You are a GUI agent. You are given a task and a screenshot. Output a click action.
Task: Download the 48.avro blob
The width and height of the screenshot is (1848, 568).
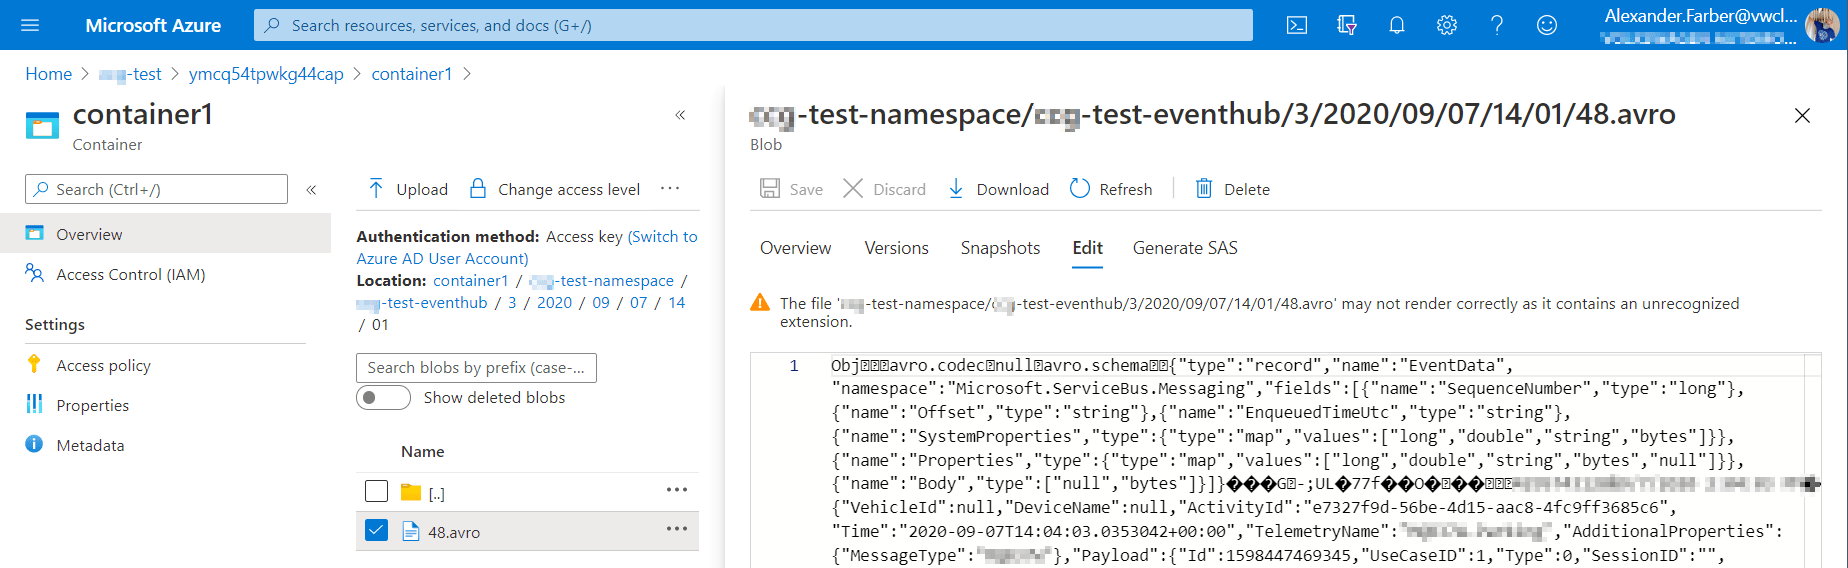(998, 189)
